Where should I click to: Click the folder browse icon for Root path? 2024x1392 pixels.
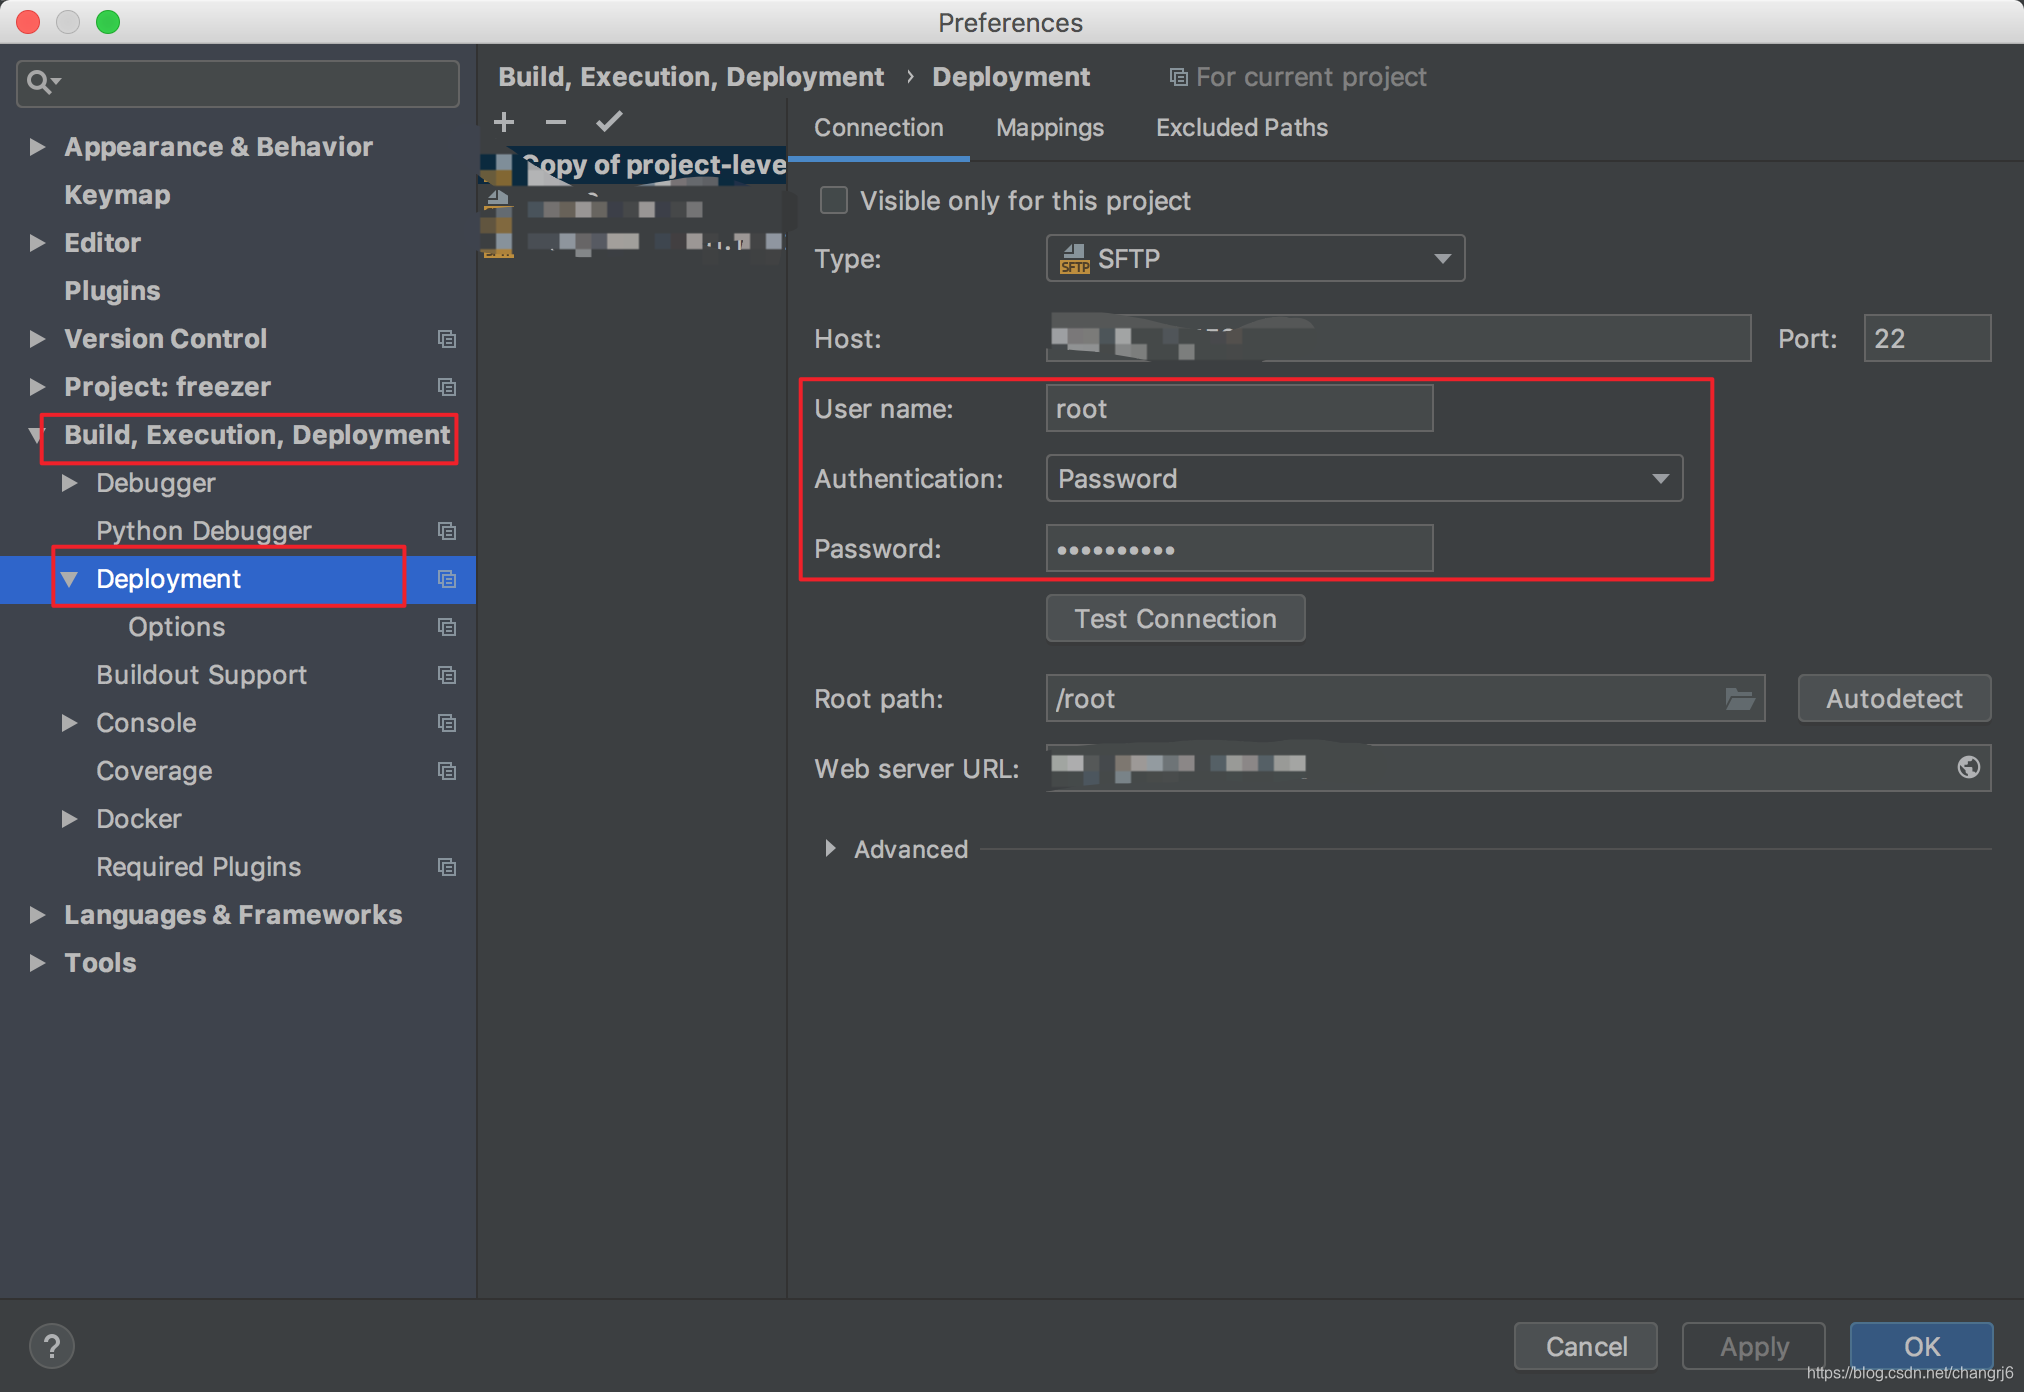pyautogui.click(x=1739, y=698)
